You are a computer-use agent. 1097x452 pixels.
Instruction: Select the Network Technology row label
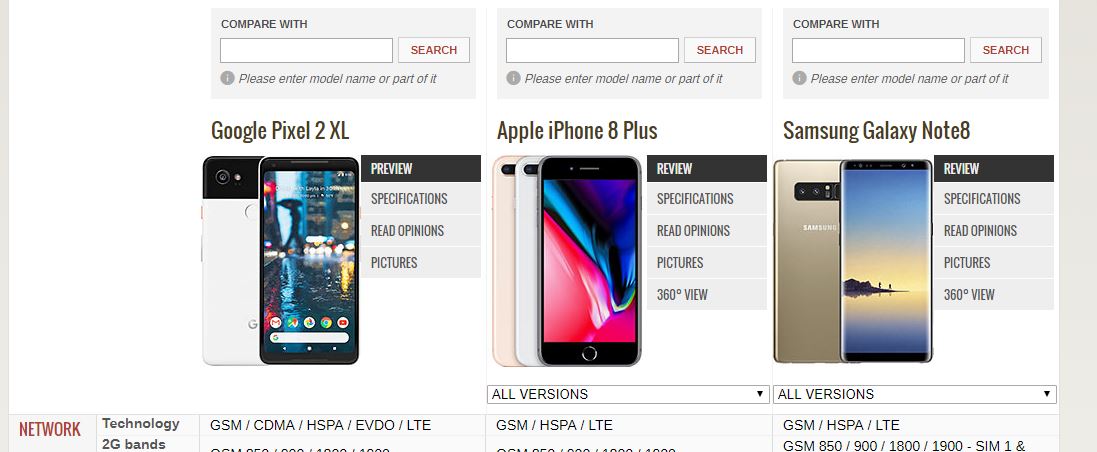pyautogui.click(x=141, y=423)
